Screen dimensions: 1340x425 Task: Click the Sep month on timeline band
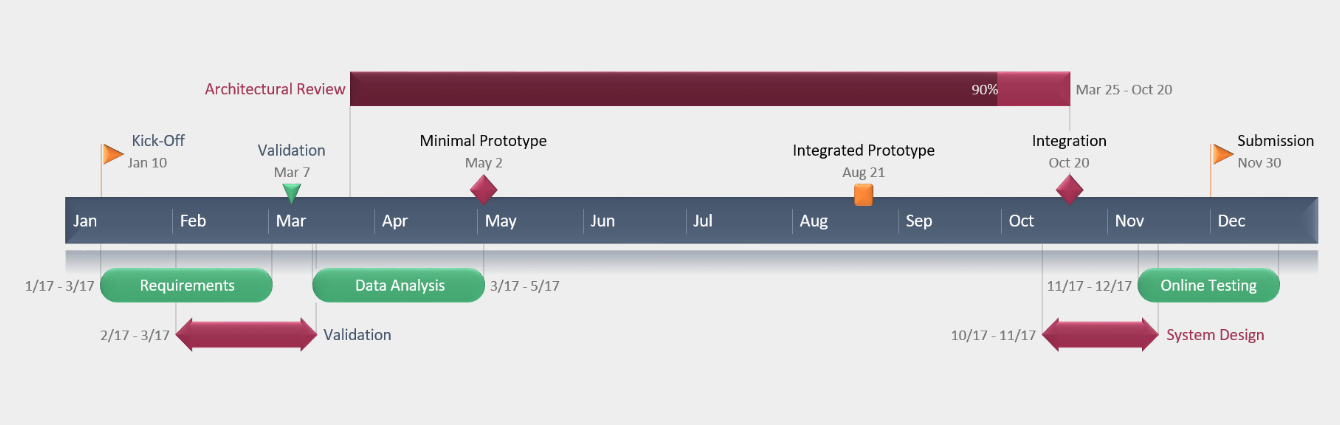919,221
